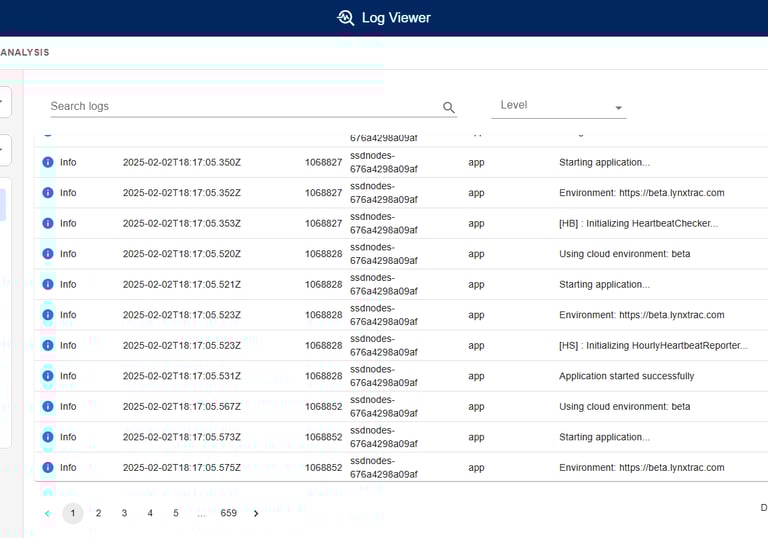This screenshot has height=538, width=768.
Task: Open the ANALYSIS tab
Action: point(24,52)
